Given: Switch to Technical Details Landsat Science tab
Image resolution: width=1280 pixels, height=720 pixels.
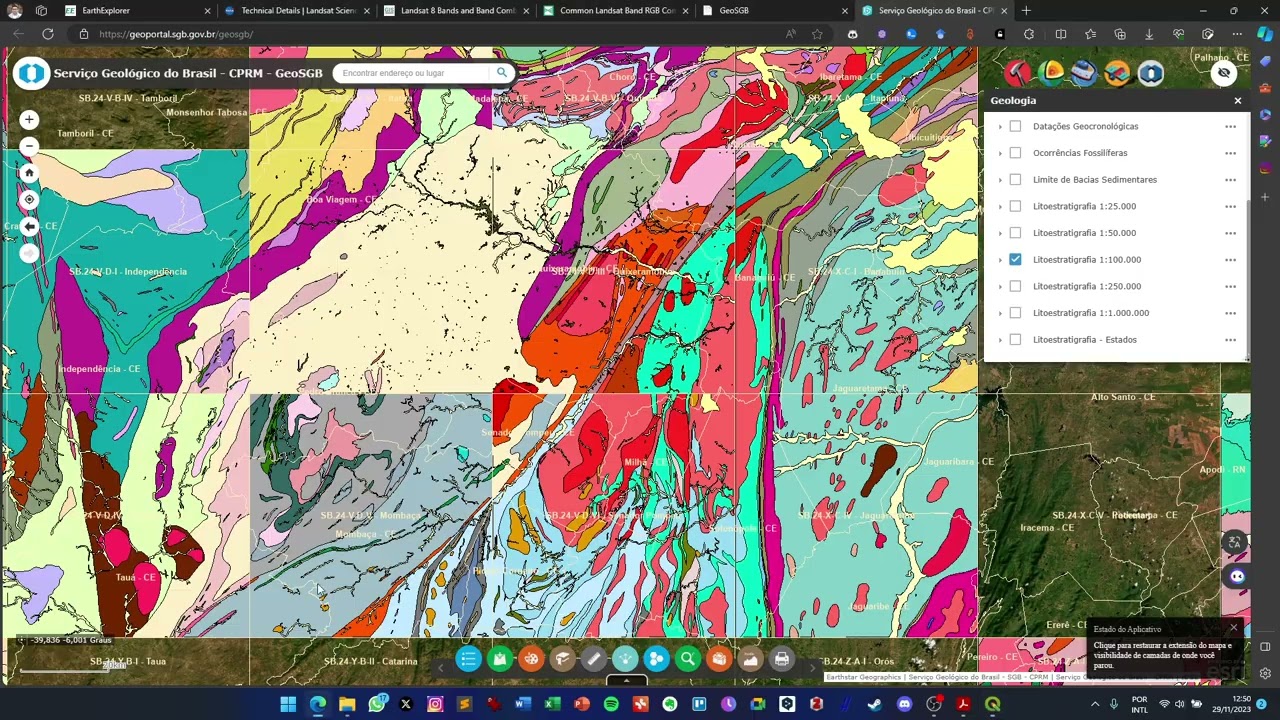Looking at the screenshot, I should click(296, 11).
